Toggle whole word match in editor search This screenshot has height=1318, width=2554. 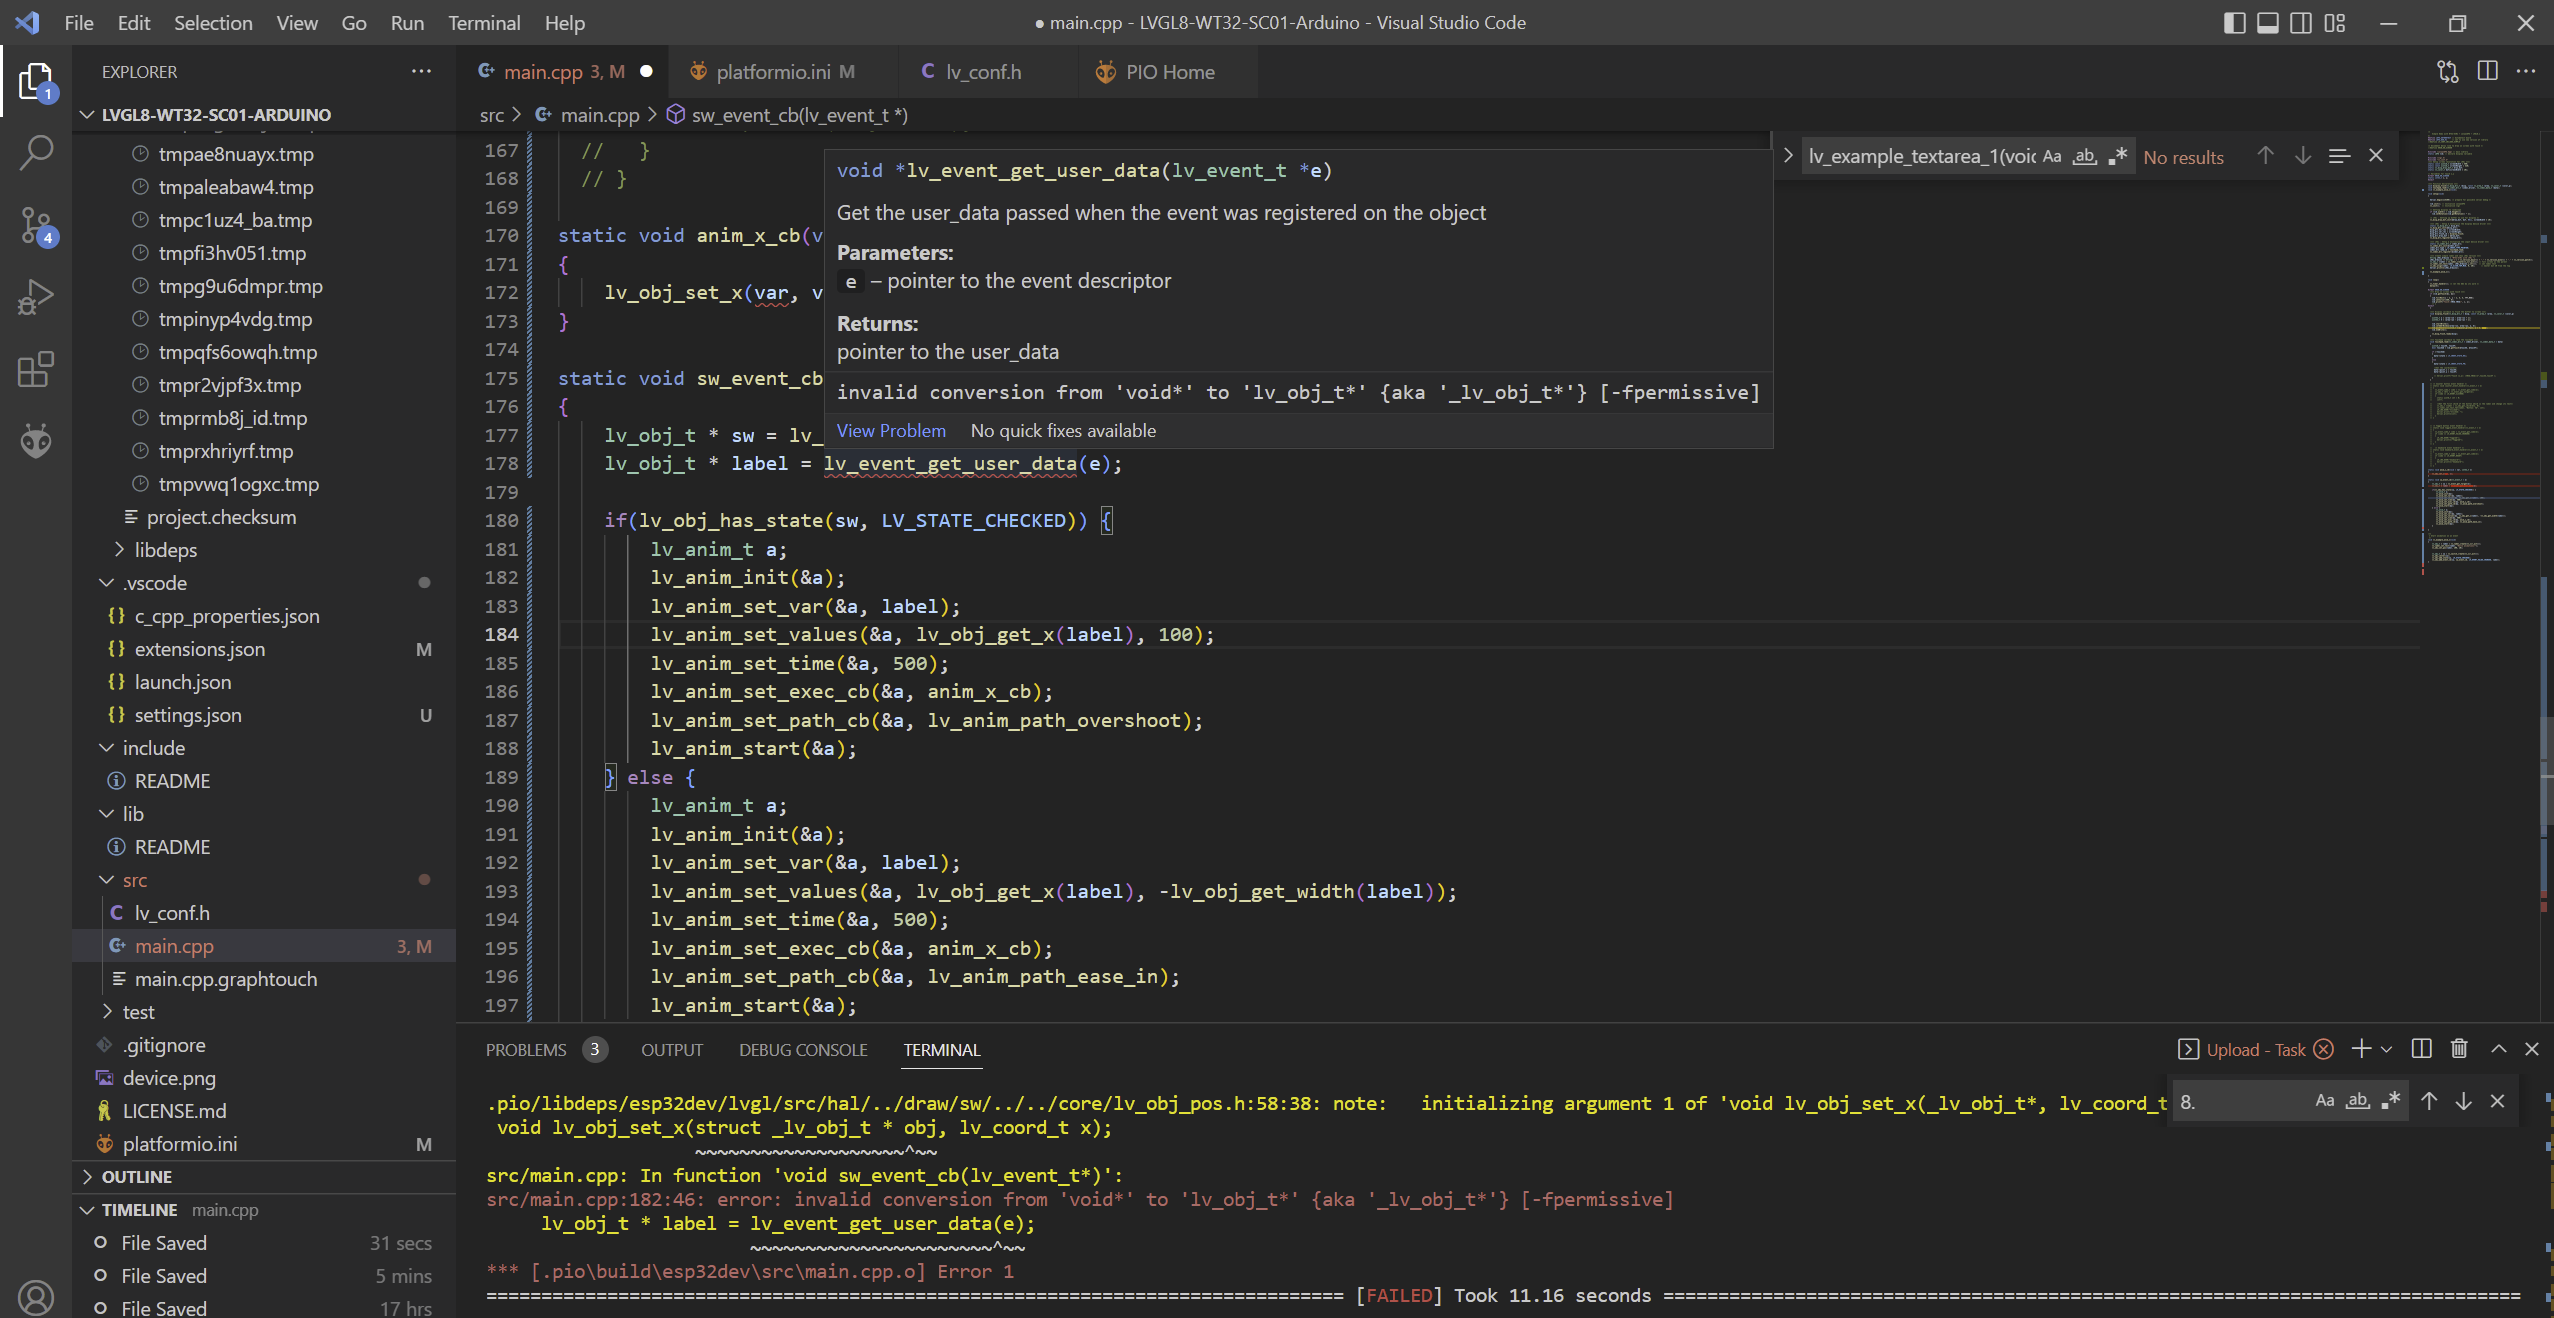pos(2084,156)
